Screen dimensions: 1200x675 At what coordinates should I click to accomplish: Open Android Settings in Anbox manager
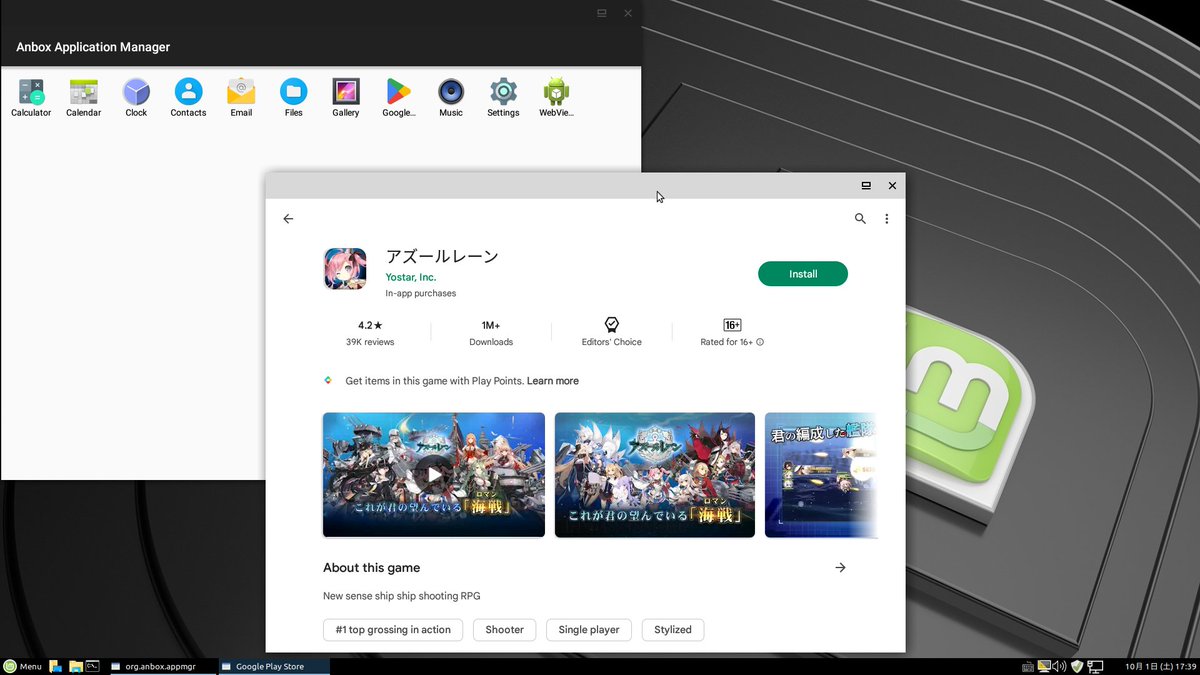(x=503, y=98)
